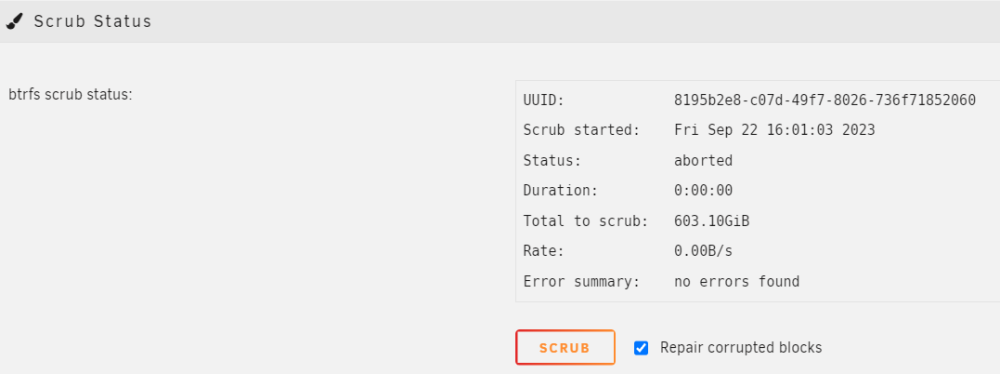Image resolution: width=1000 pixels, height=374 pixels.
Task: Click the brush icon beside Scrub Status
Action: click(15, 22)
